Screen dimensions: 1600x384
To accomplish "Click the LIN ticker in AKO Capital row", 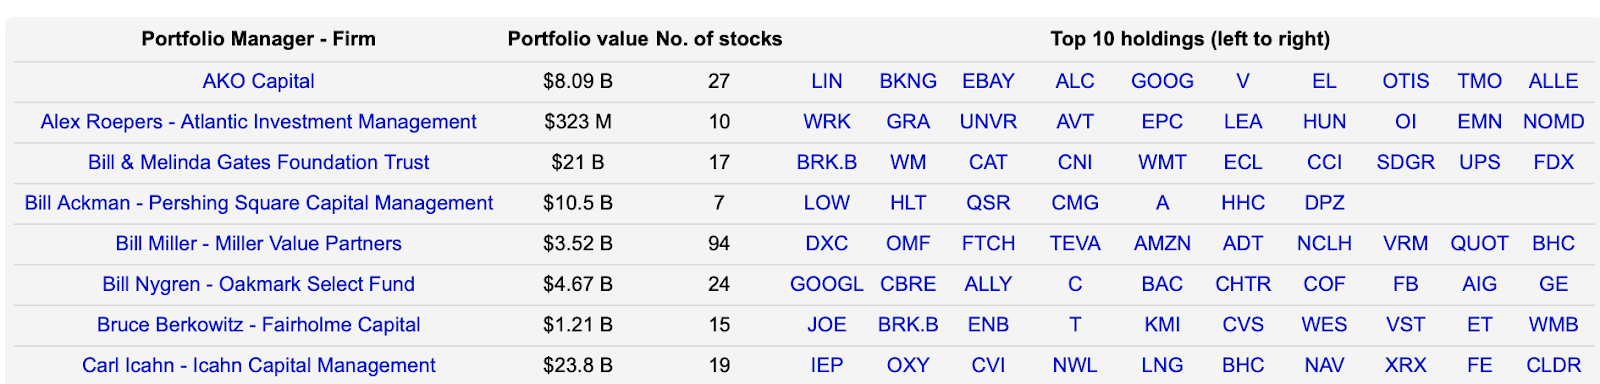I will 826,81.
